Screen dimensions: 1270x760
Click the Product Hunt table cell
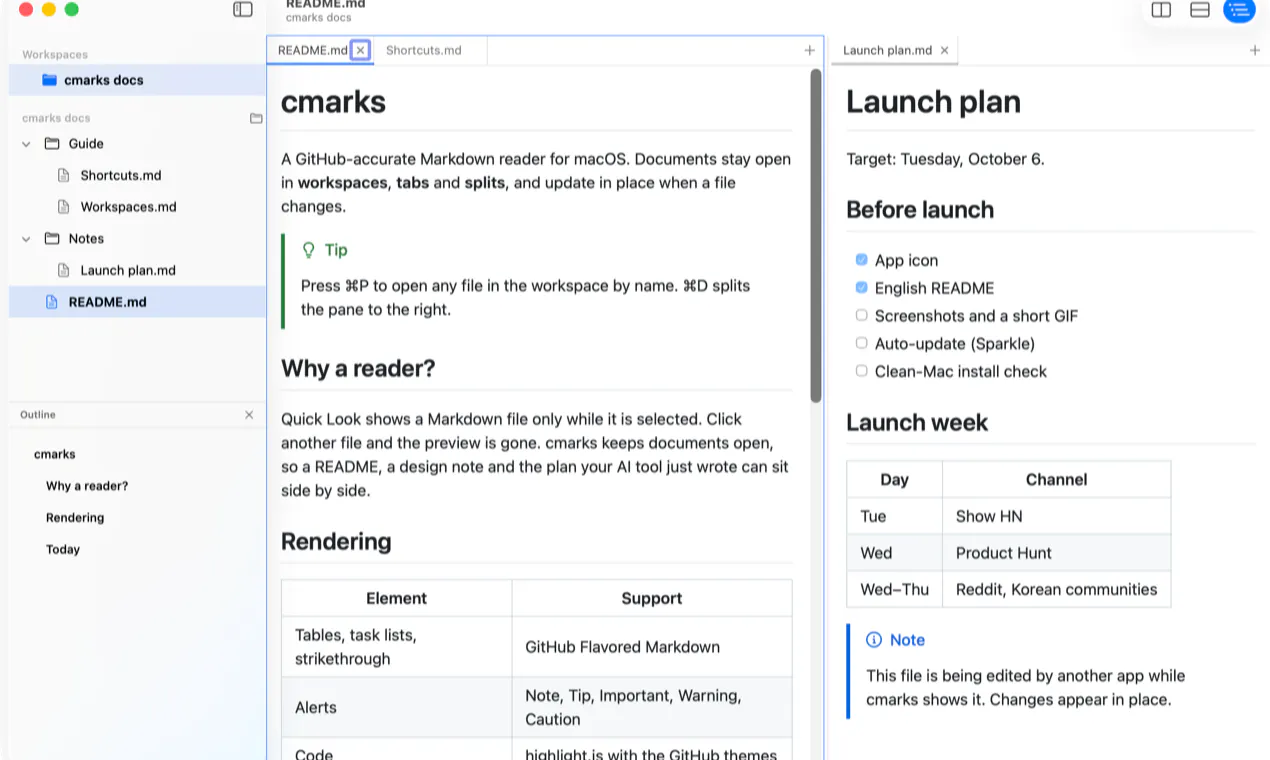click(1056, 553)
